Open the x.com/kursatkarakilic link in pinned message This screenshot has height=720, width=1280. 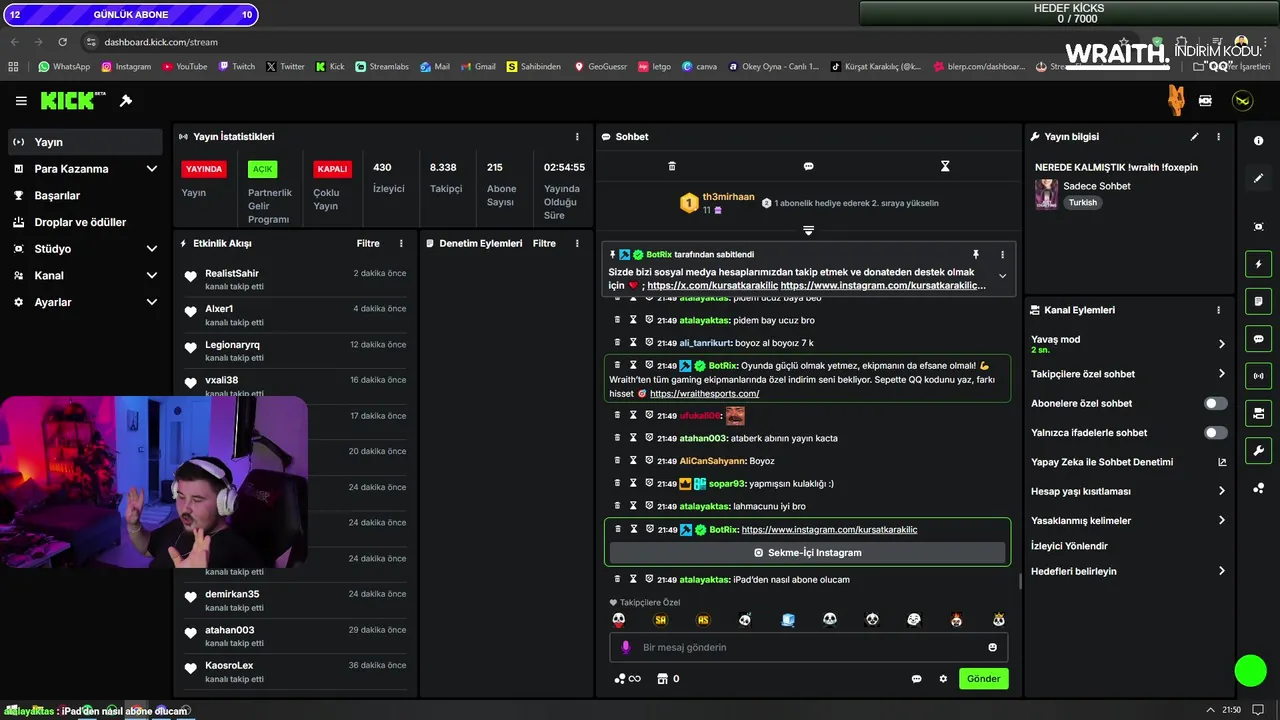point(712,285)
